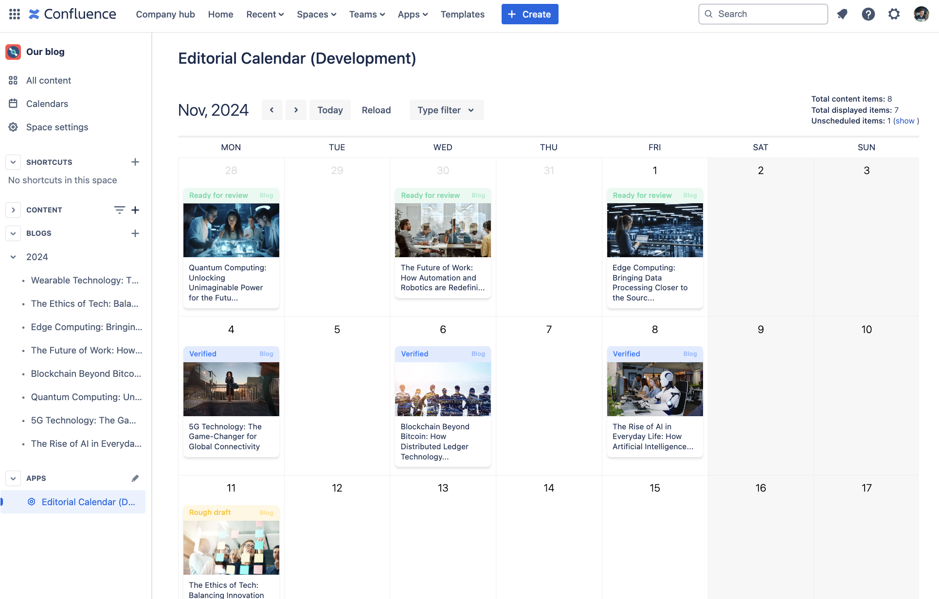Open The Ethics of Tech tree item
The height and width of the screenshot is (599, 939).
[84, 304]
